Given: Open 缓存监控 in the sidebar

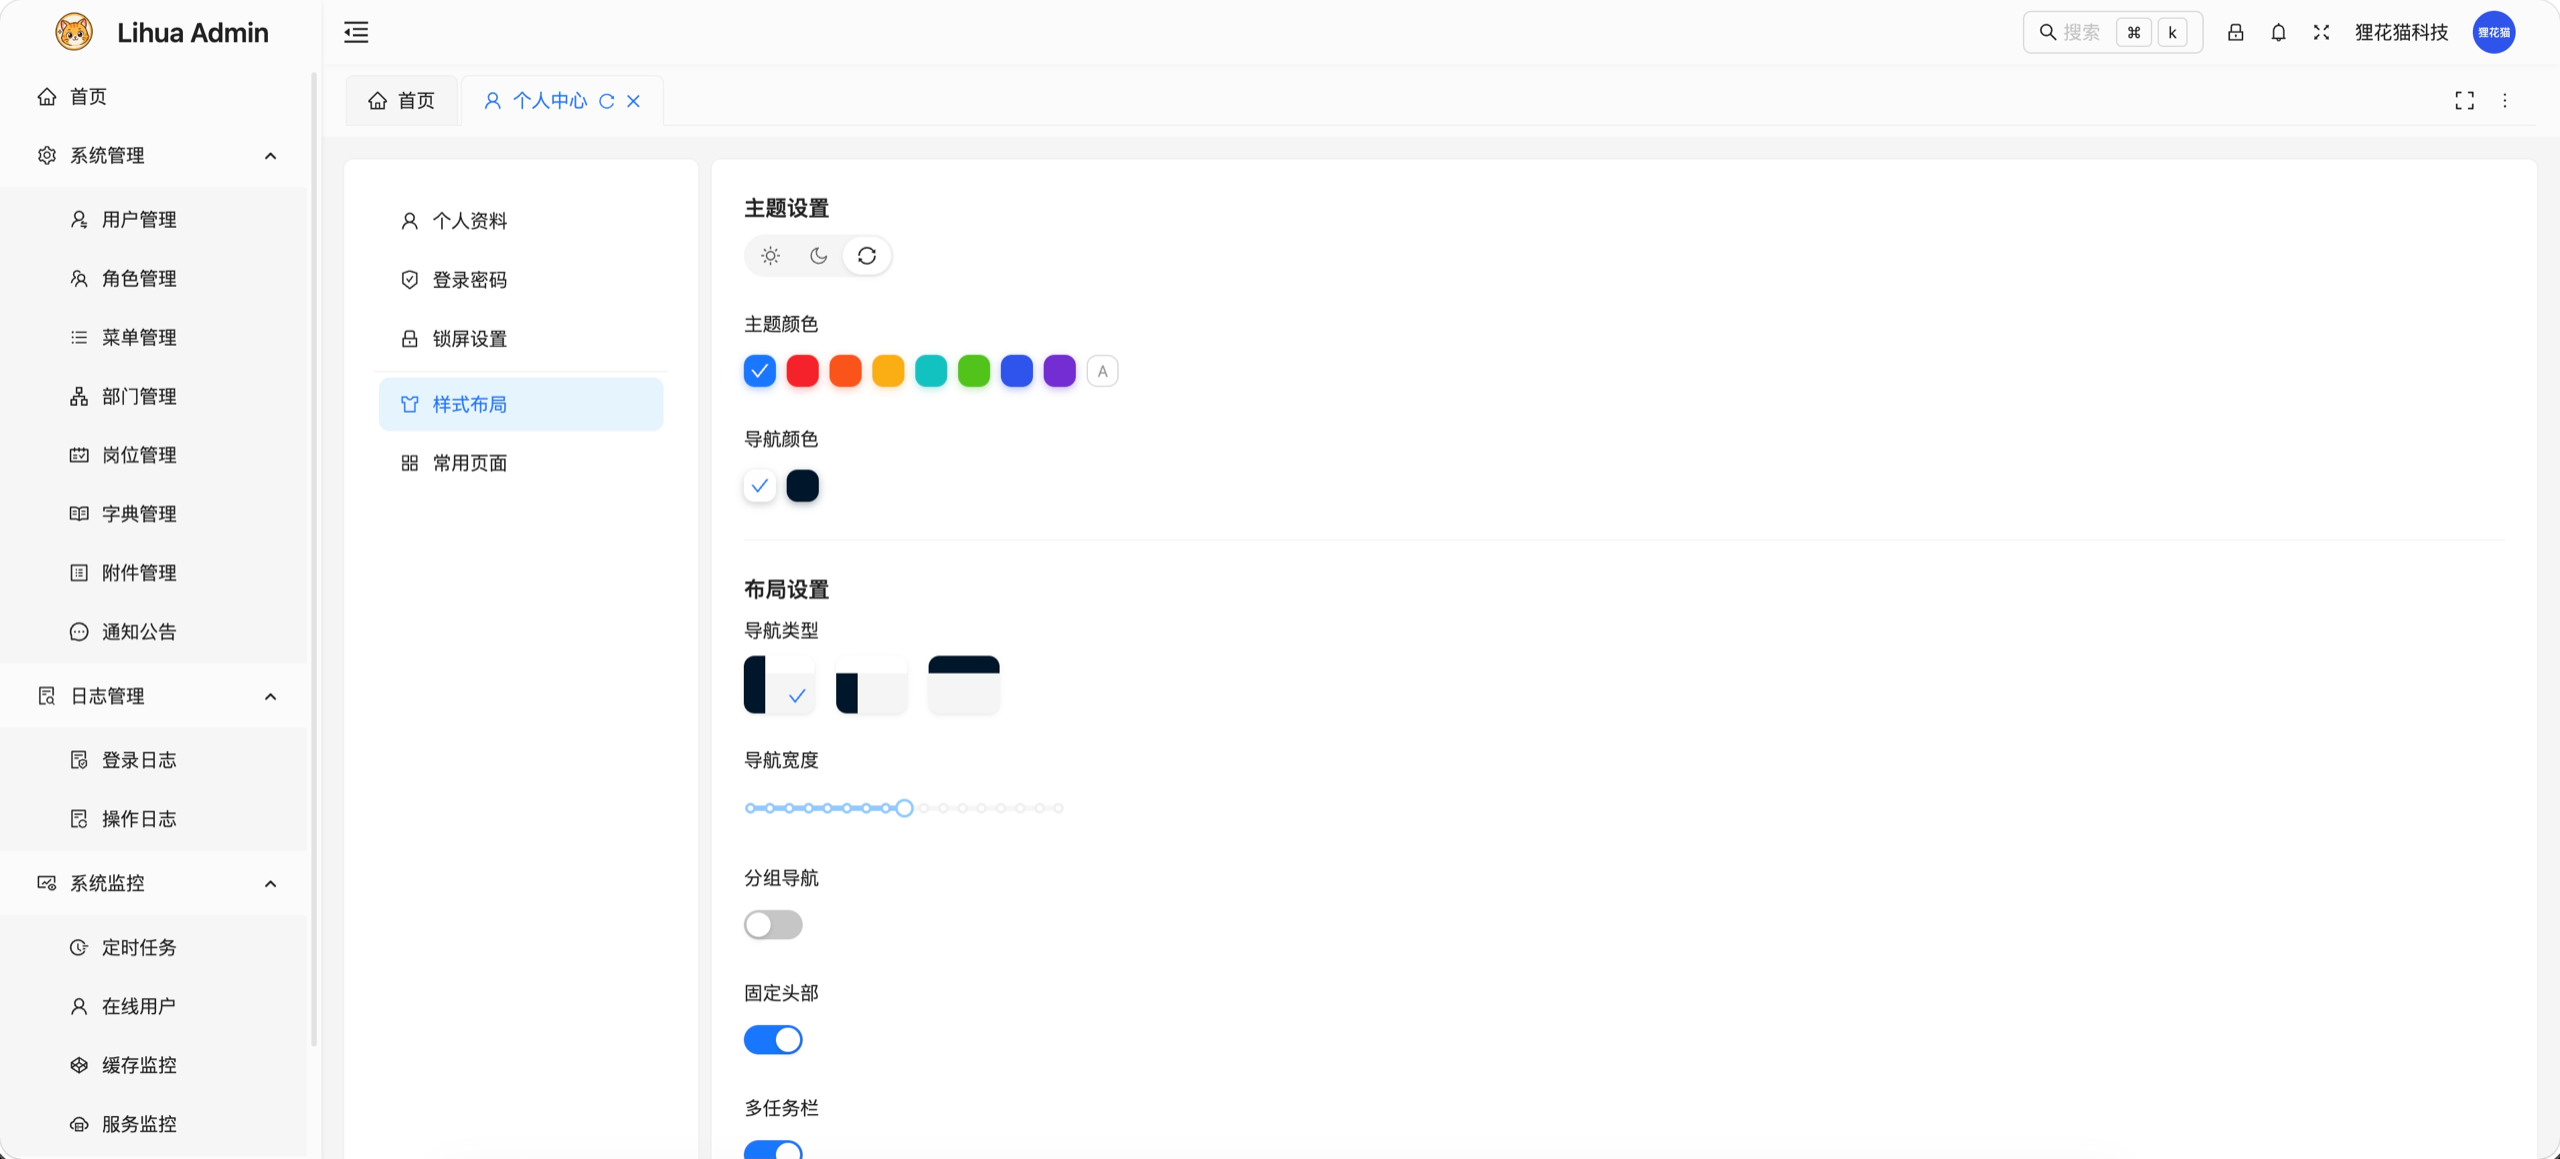Looking at the screenshot, I should [153, 1065].
